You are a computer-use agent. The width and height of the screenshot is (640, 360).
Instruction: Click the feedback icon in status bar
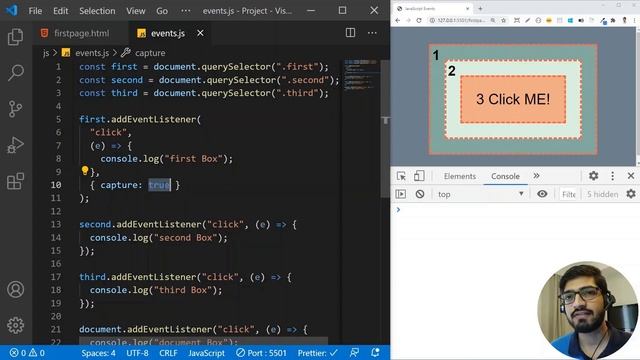[x=354, y=352]
